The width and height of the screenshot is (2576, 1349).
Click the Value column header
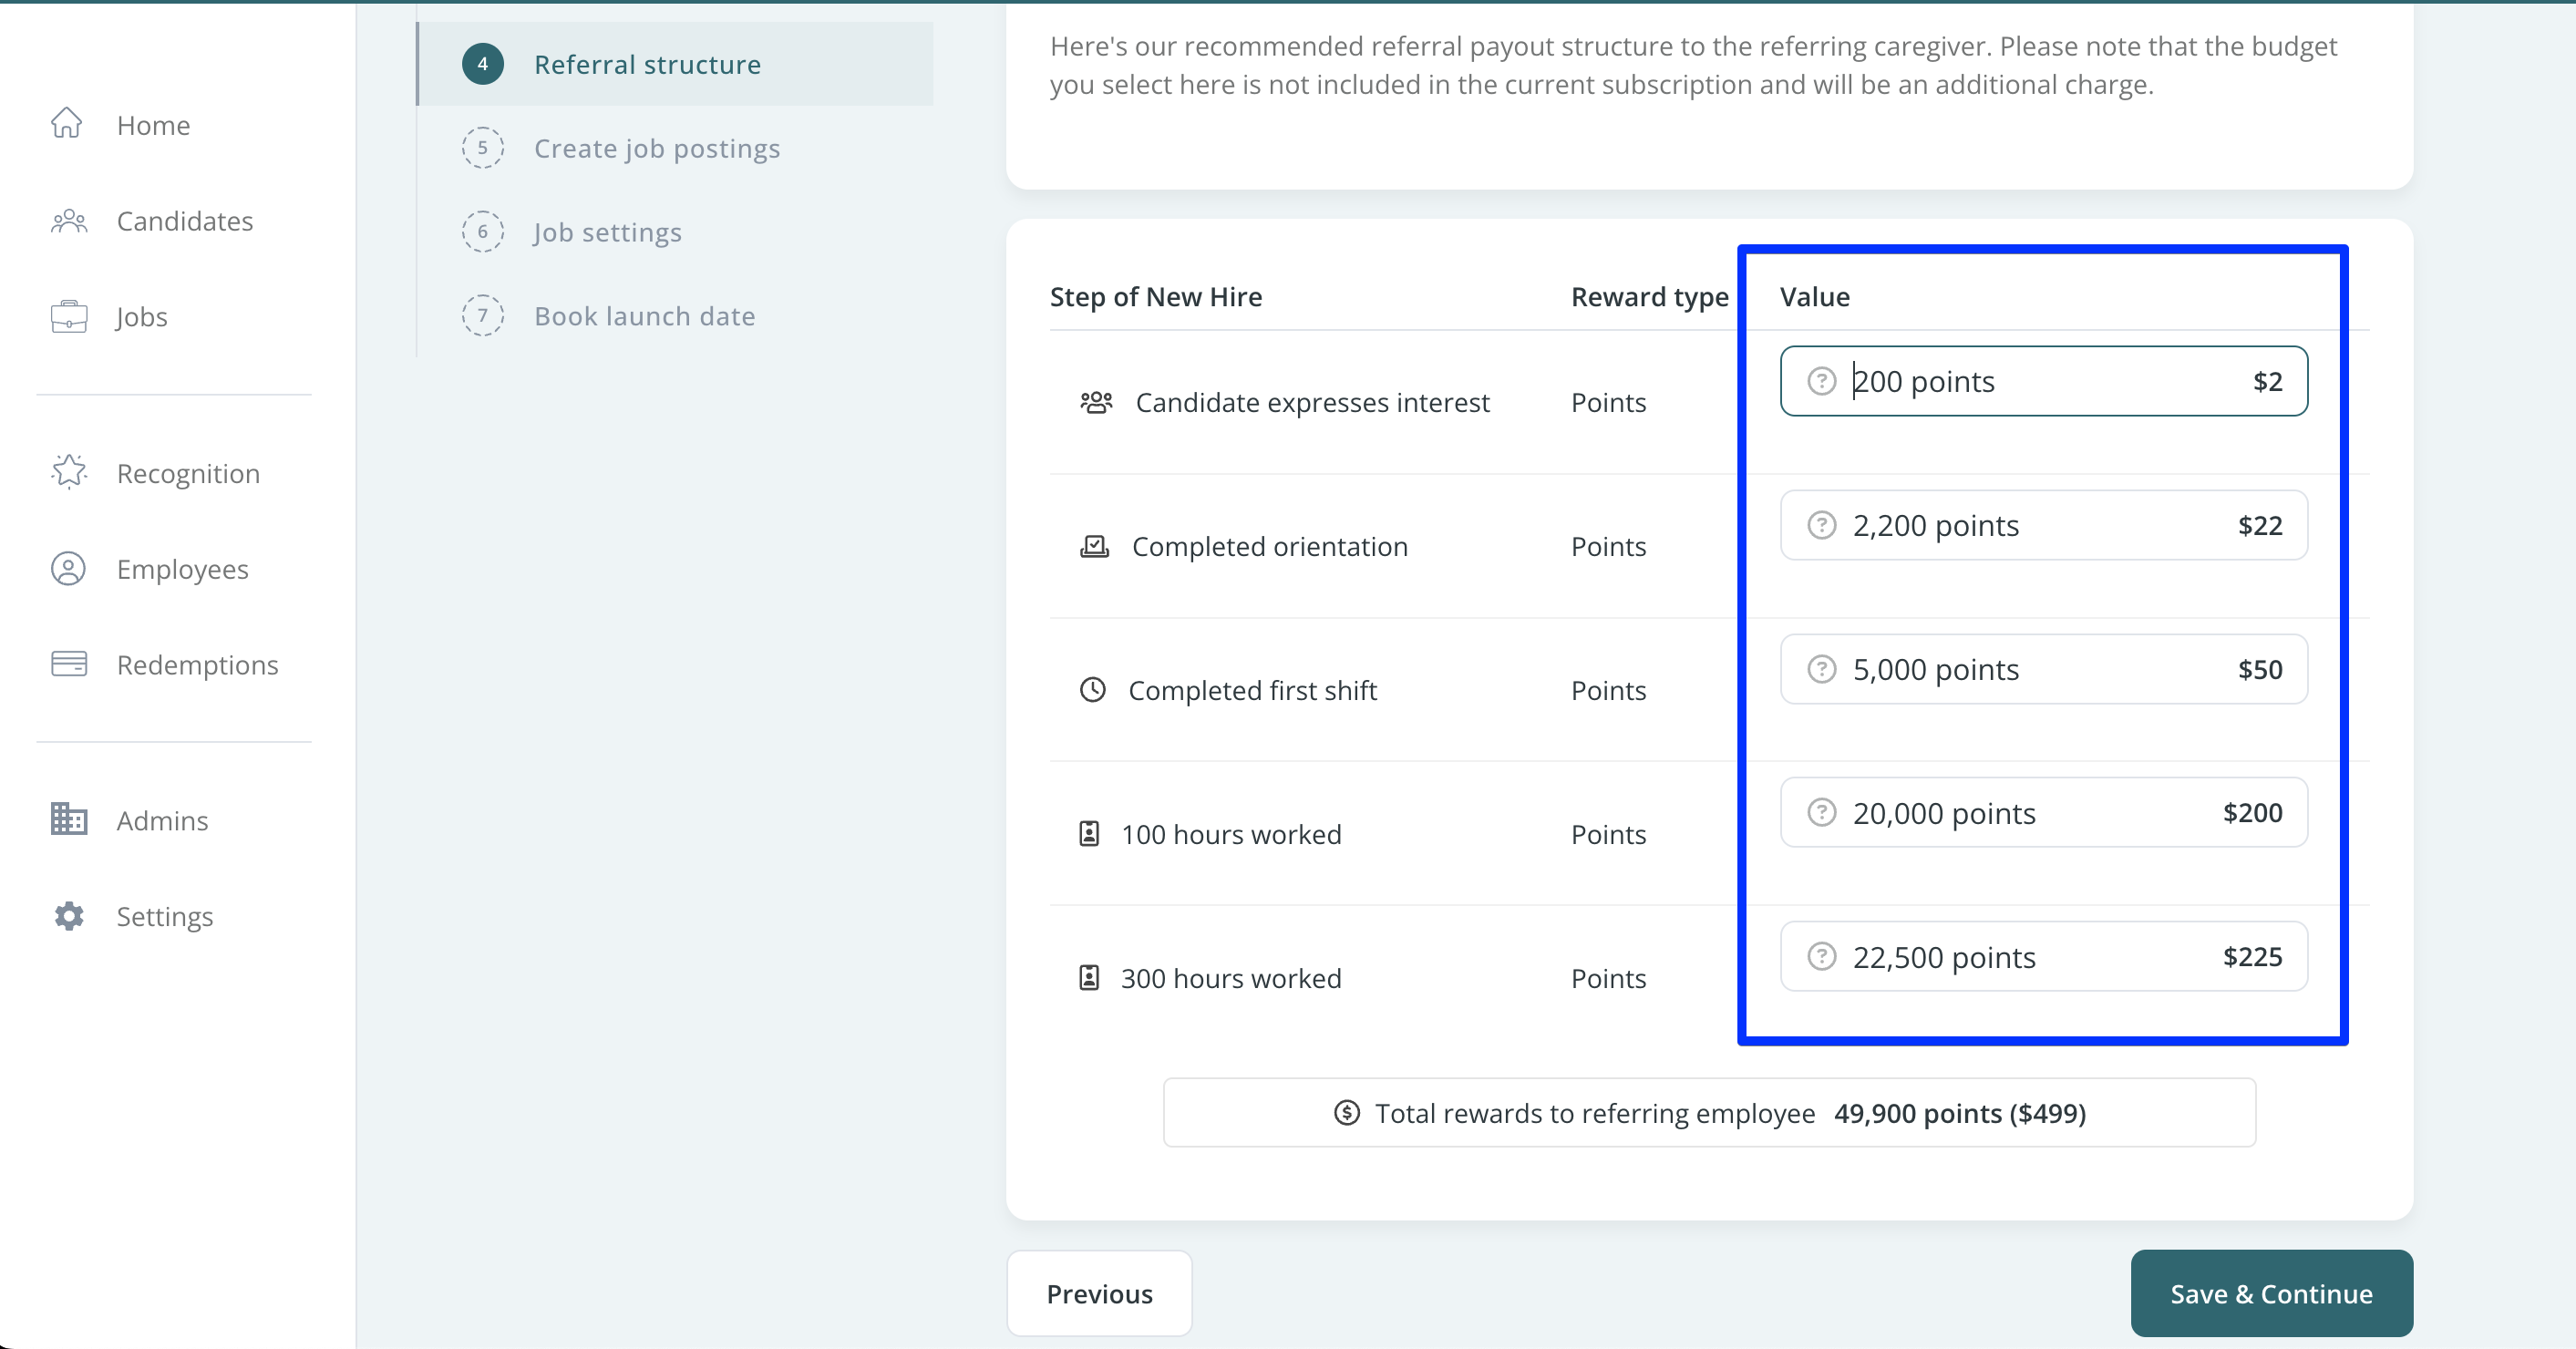coord(1814,297)
